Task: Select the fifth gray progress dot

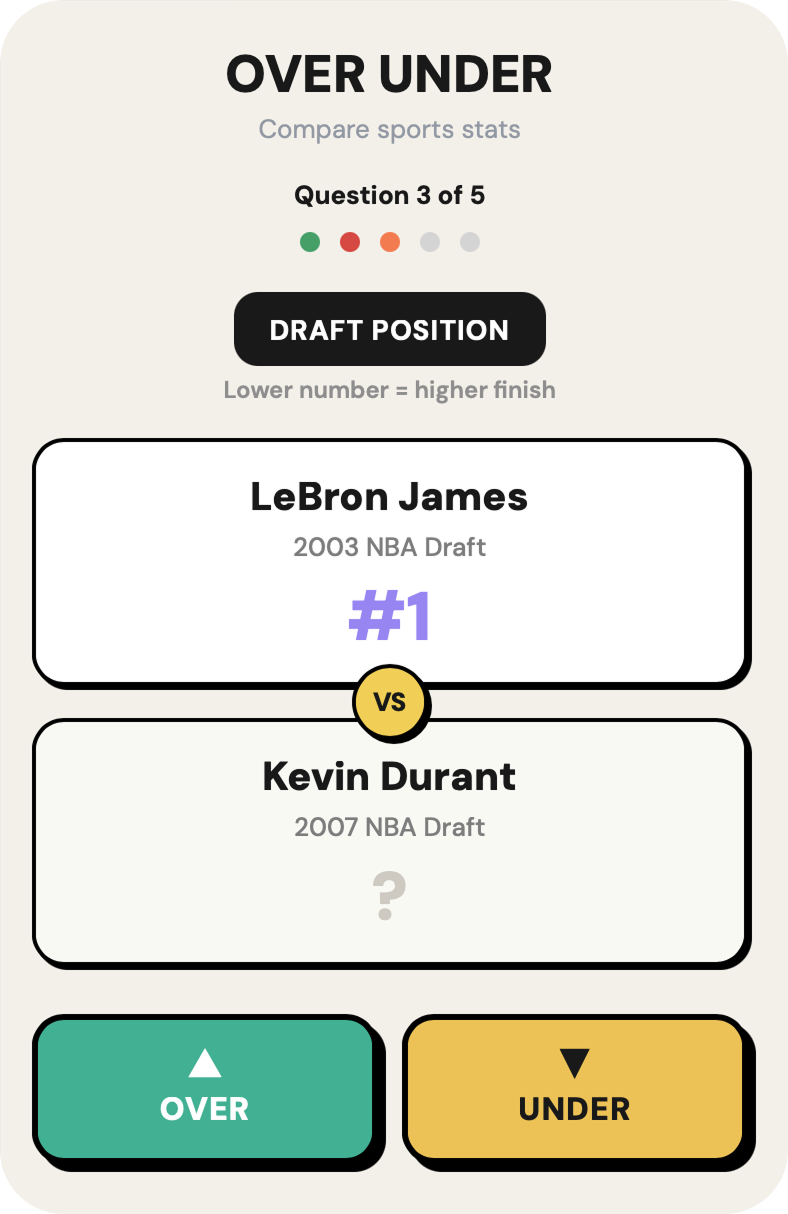Action: (x=470, y=242)
